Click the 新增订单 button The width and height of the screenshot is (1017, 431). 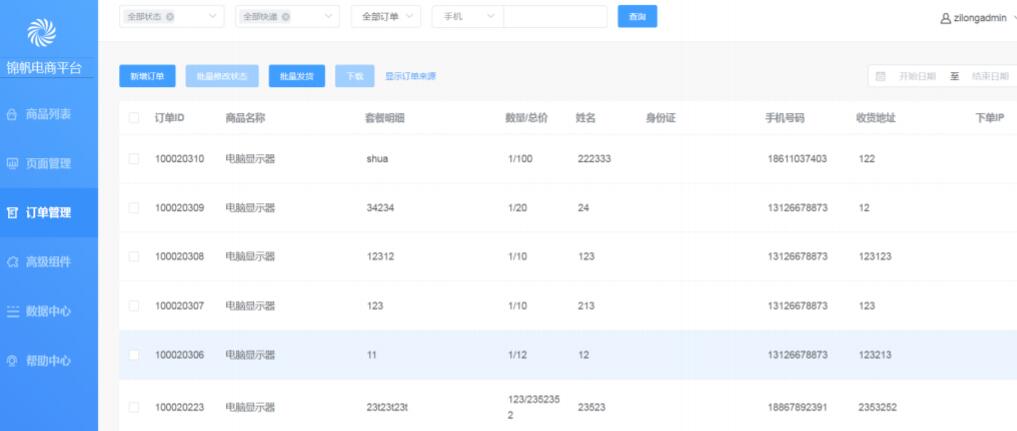147,76
